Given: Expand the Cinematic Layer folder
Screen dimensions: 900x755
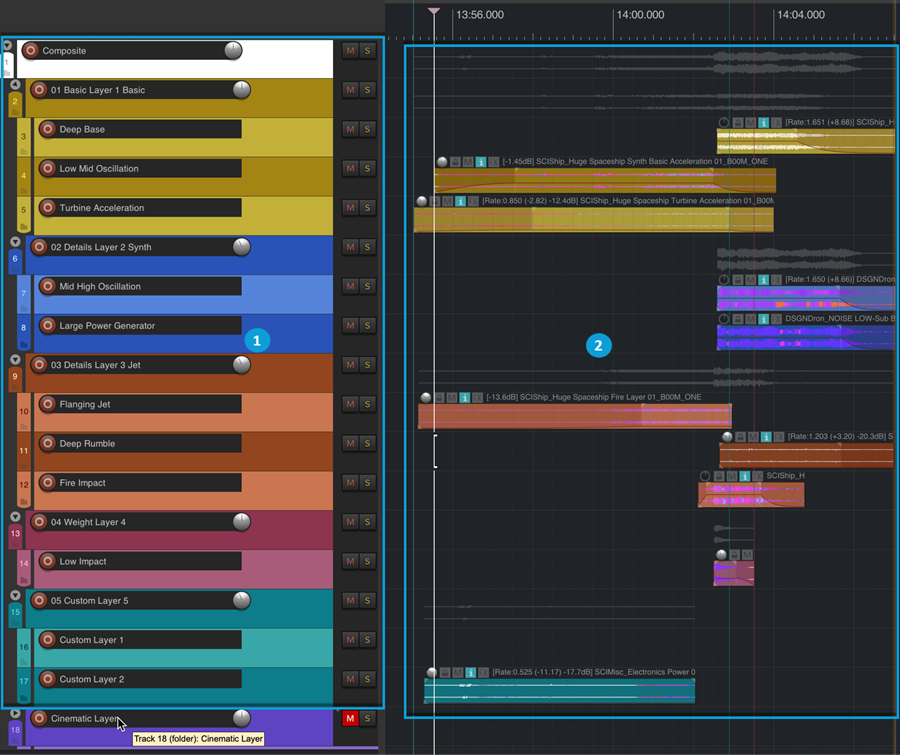Looking at the screenshot, I should pyautogui.click(x=15, y=713).
